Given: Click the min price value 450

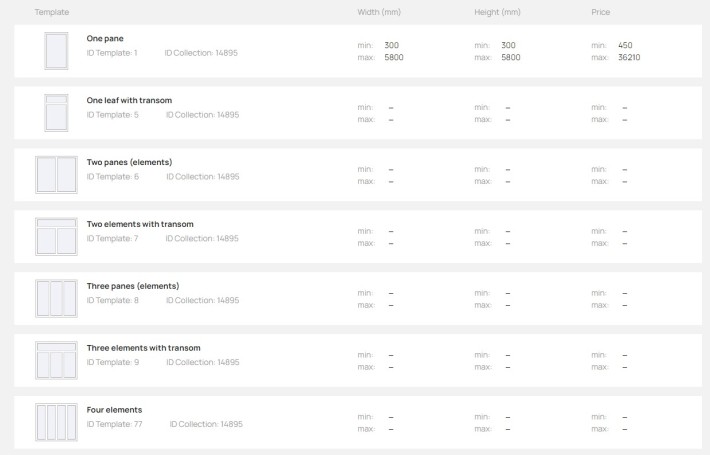Looking at the screenshot, I should [625, 45].
